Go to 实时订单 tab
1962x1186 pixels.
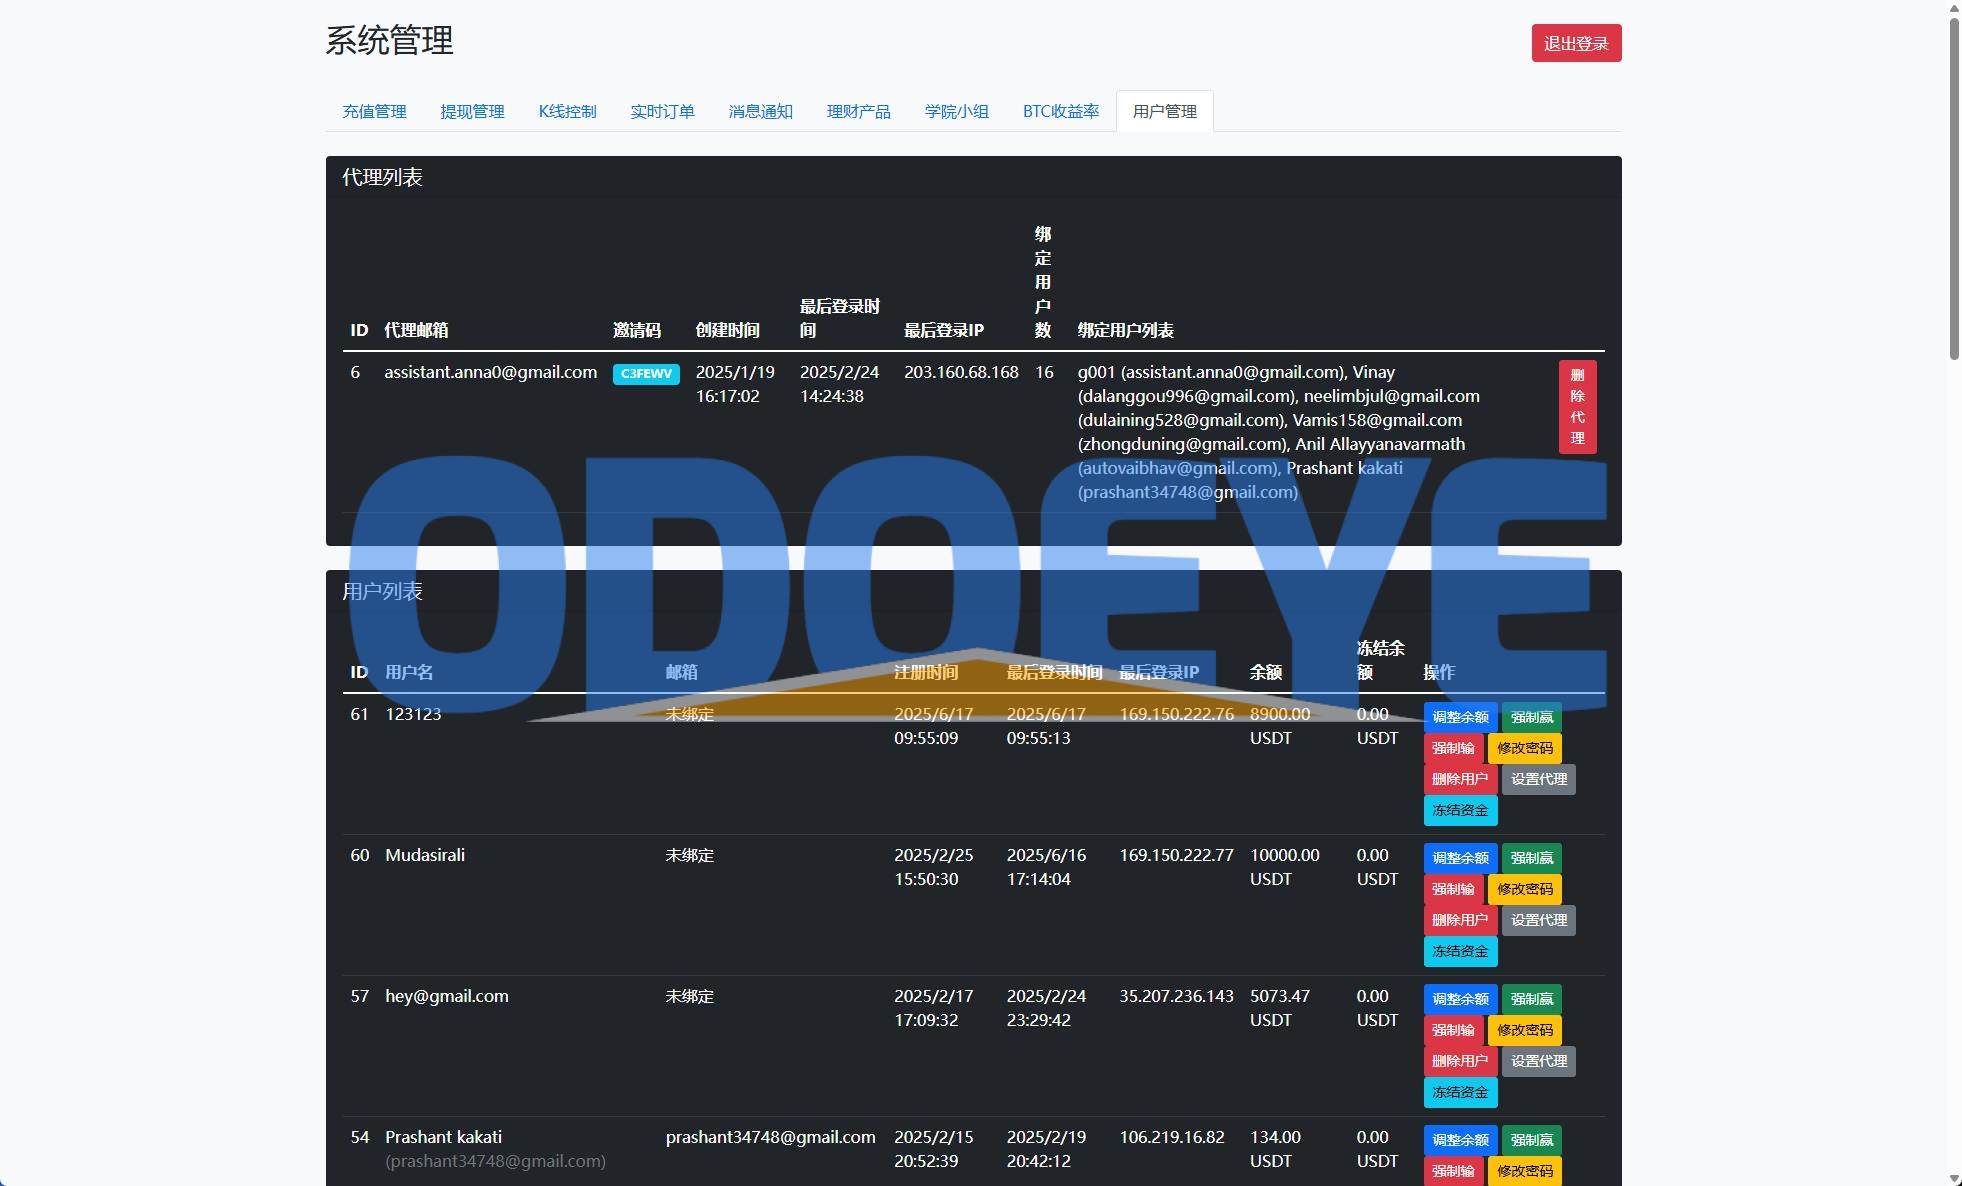[x=662, y=111]
